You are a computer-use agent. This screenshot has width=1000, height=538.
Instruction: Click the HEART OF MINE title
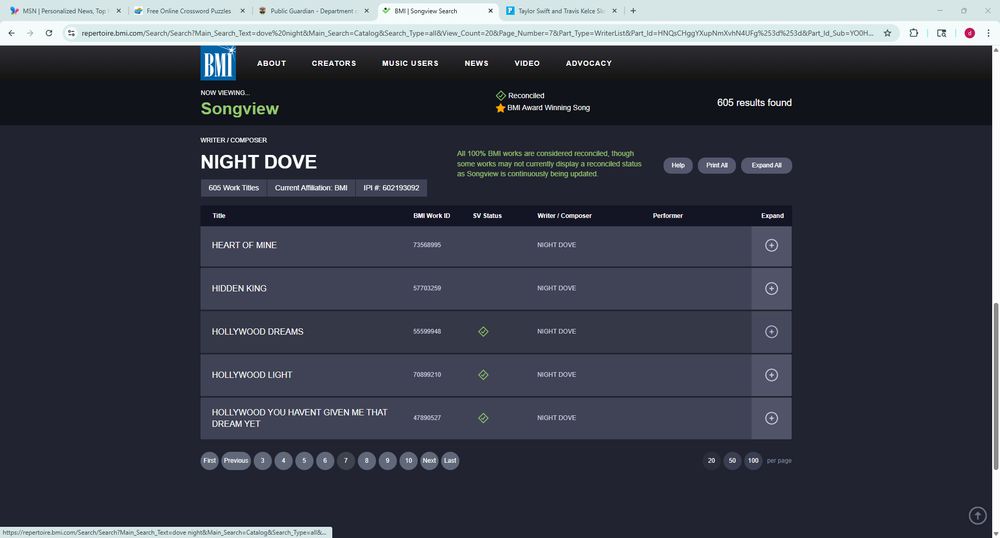tap(244, 245)
